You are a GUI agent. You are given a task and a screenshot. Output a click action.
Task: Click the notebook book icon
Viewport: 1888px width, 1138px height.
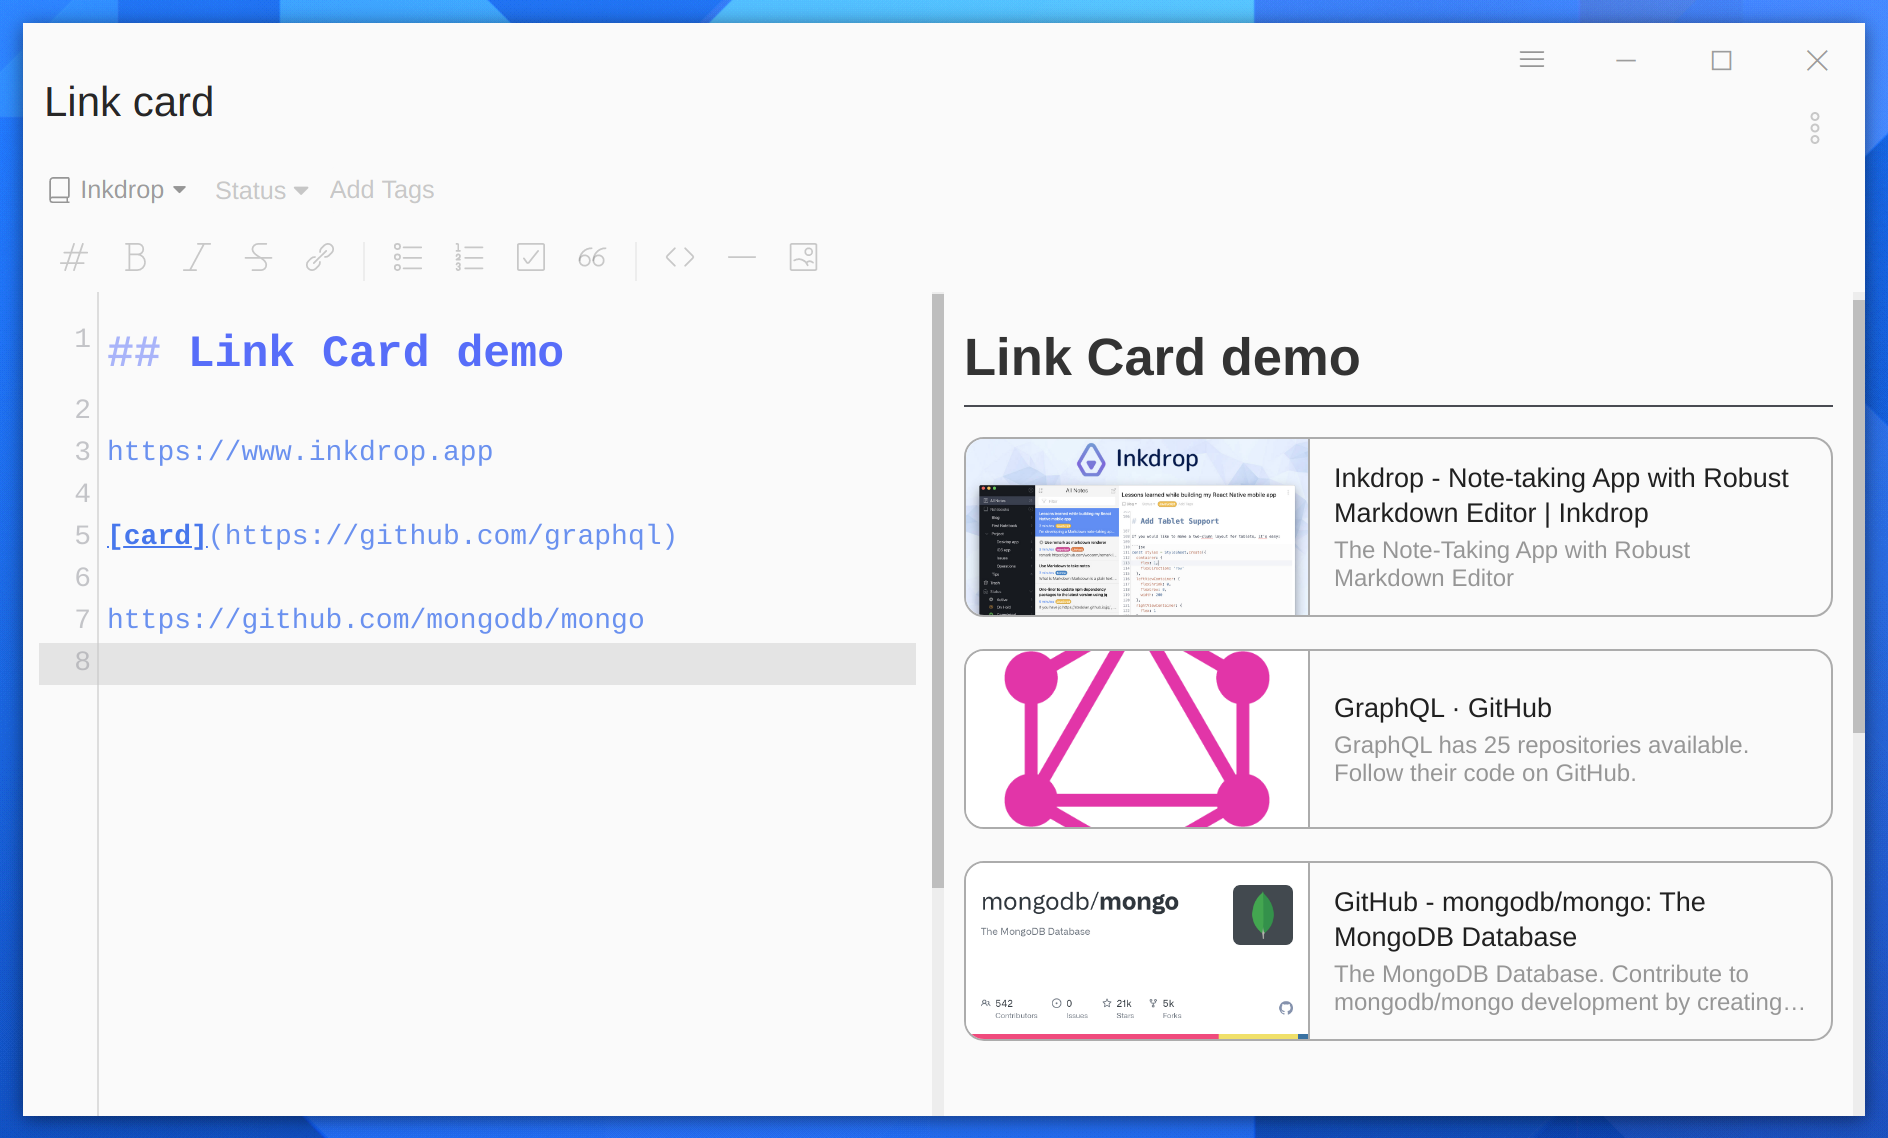pyautogui.click(x=60, y=190)
